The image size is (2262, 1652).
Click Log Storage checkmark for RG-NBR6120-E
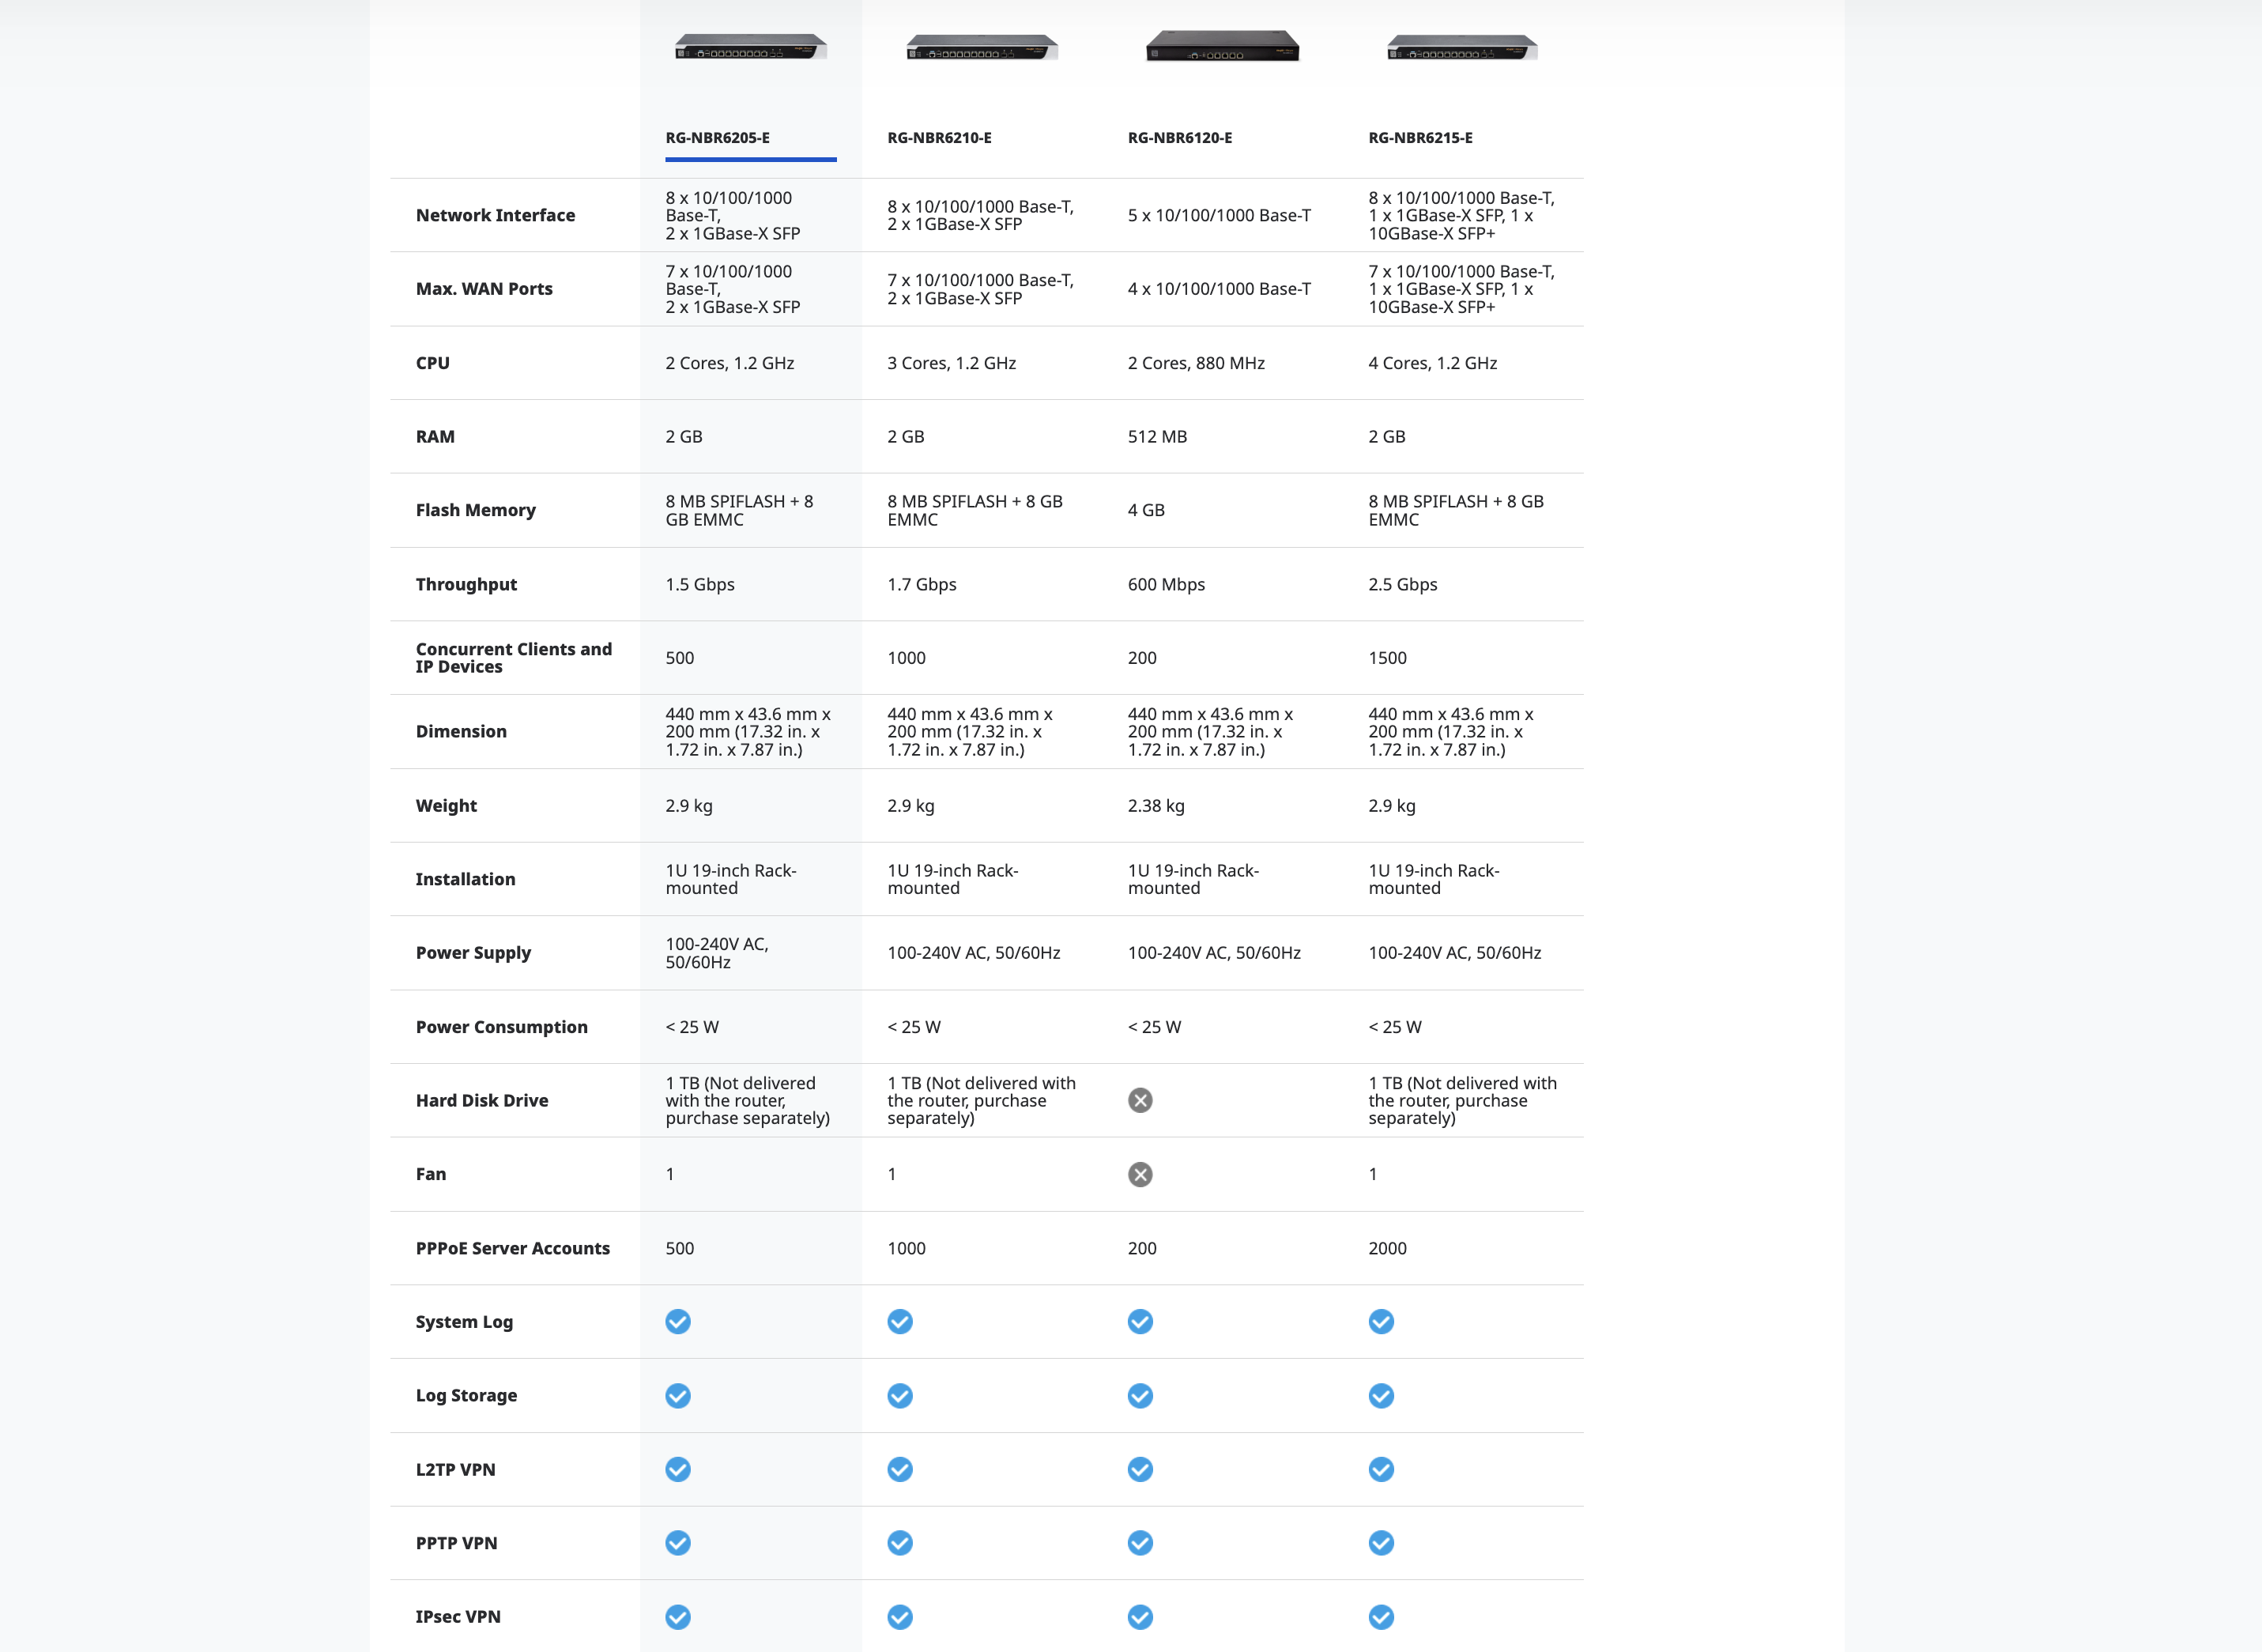point(1140,1396)
